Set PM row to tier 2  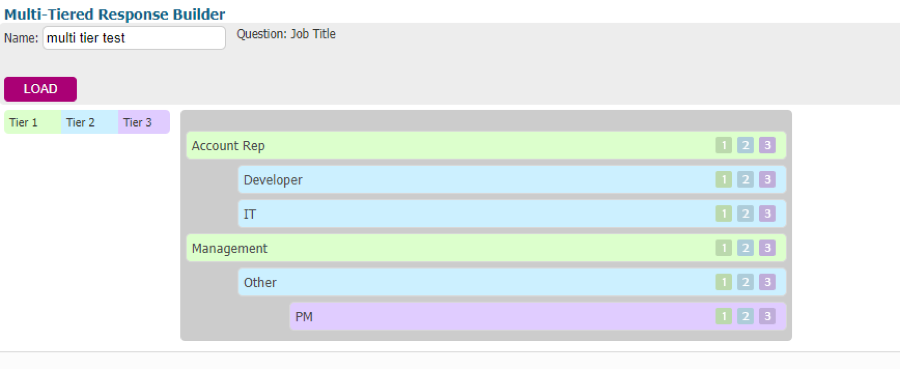pos(745,316)
